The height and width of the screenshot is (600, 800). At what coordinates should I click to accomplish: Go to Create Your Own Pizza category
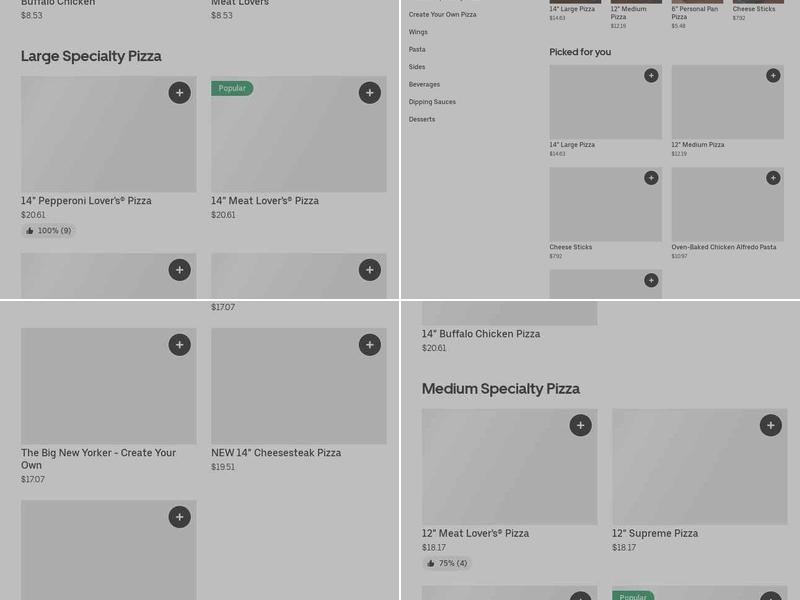[x=442, y=15]
